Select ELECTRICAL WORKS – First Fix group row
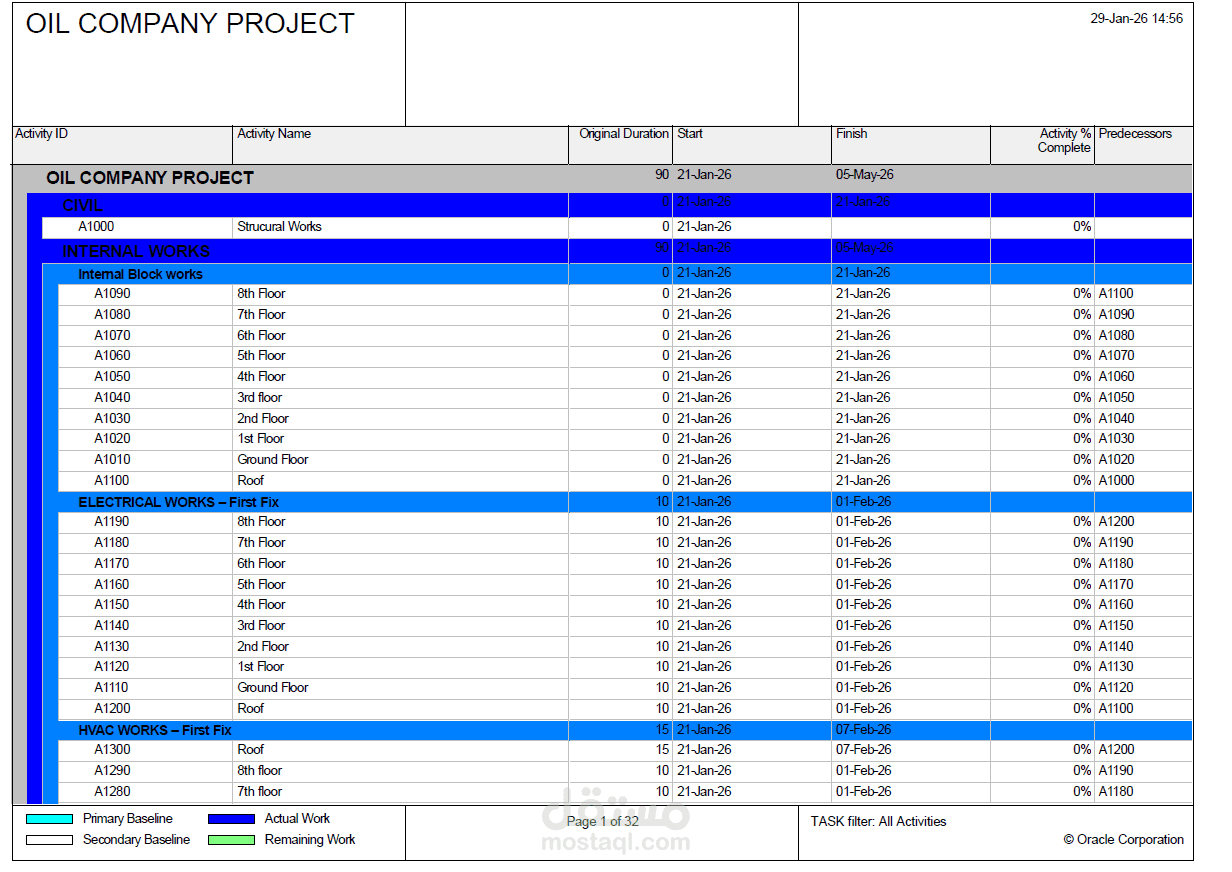The height and width of the screenshot is (872, 1232). (618, 502)
